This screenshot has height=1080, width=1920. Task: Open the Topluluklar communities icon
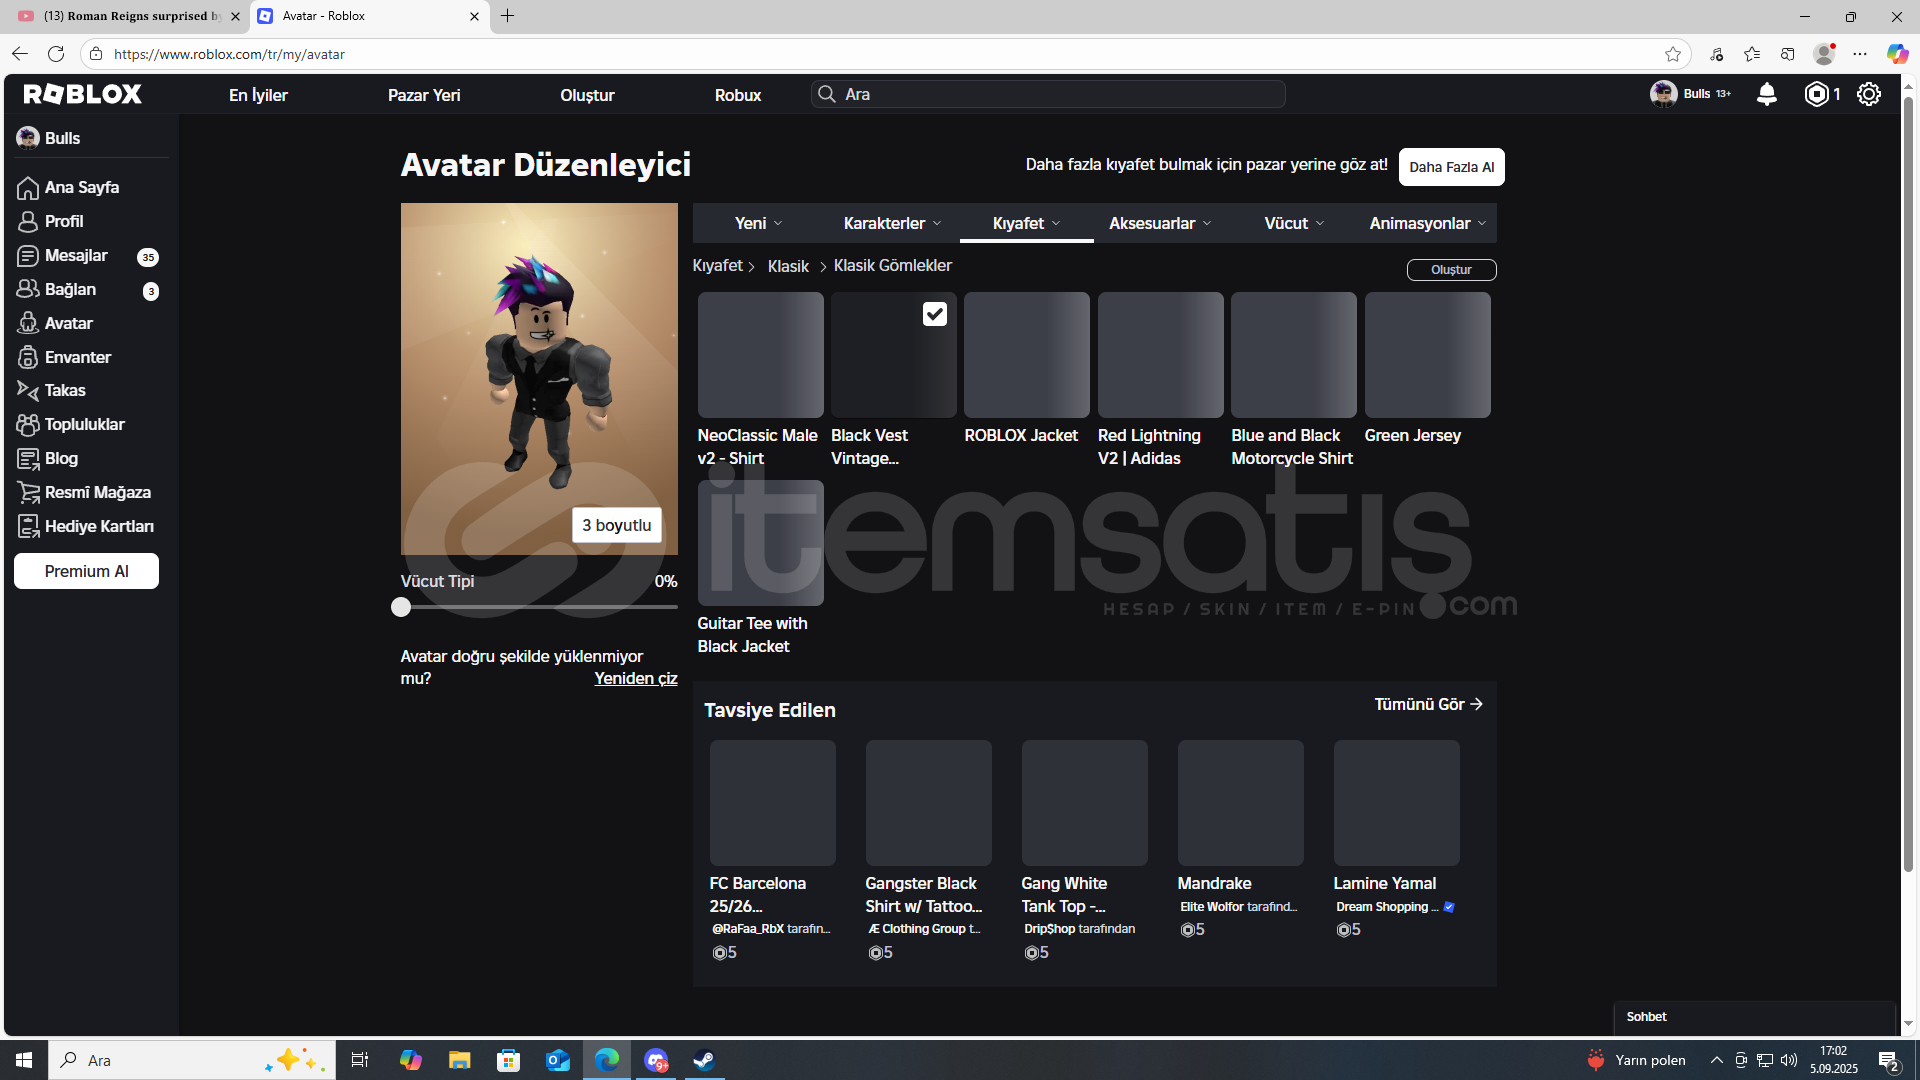point(28,425)
